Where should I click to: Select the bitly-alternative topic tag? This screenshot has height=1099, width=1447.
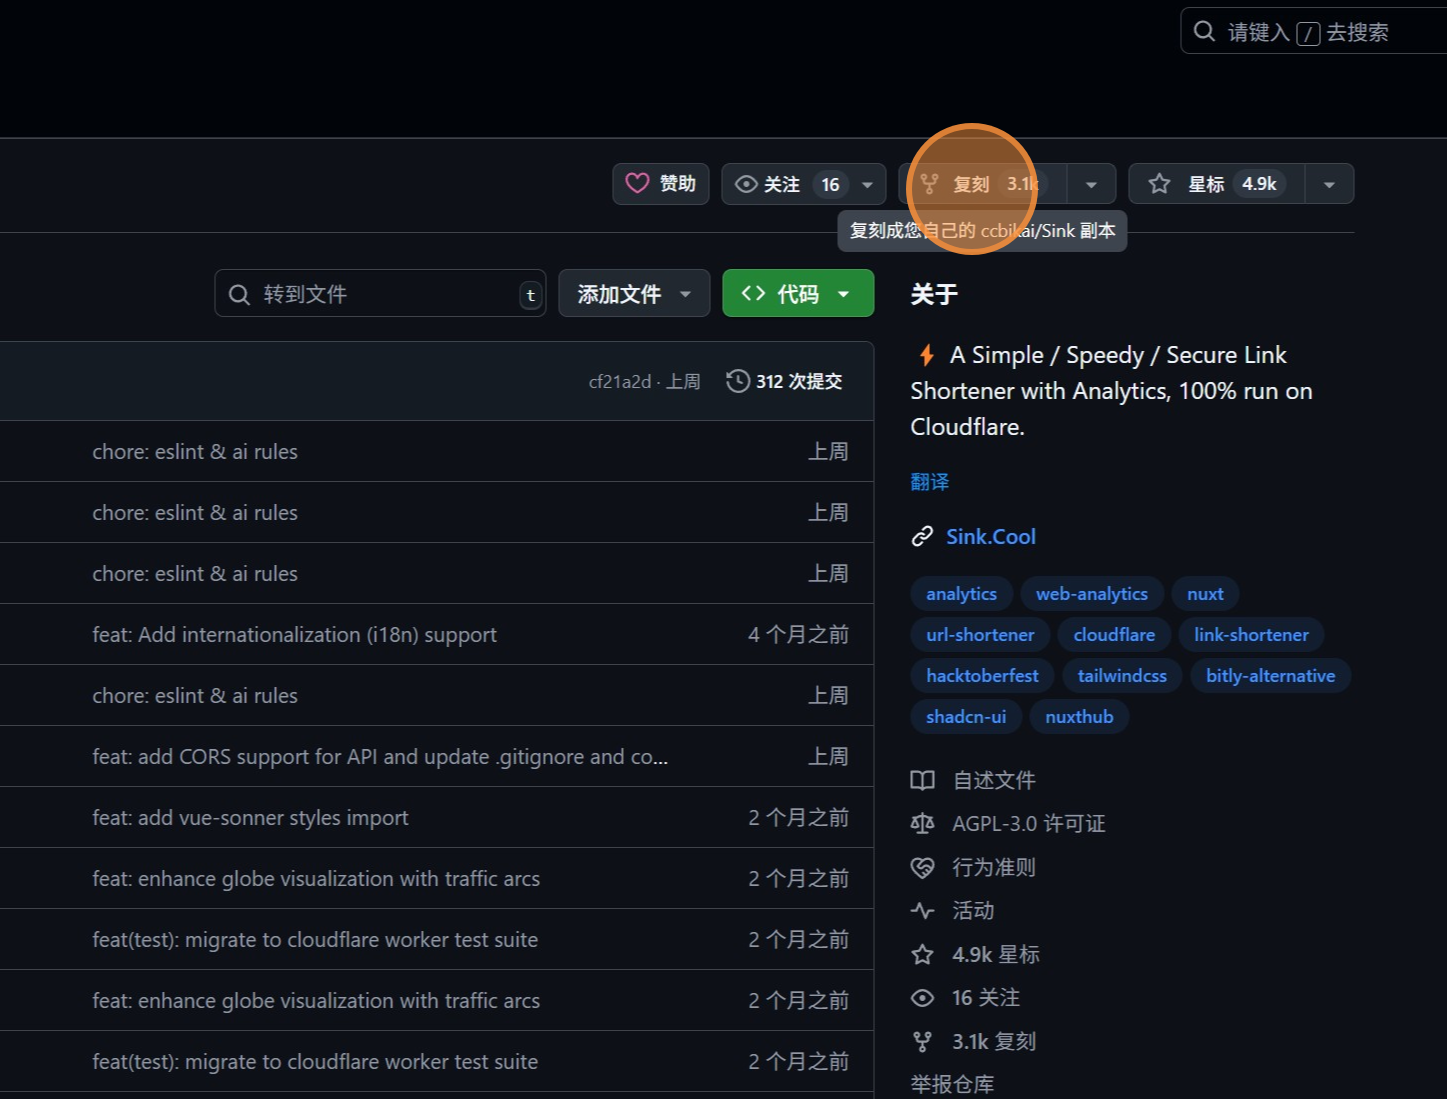tap(1270, 676)
